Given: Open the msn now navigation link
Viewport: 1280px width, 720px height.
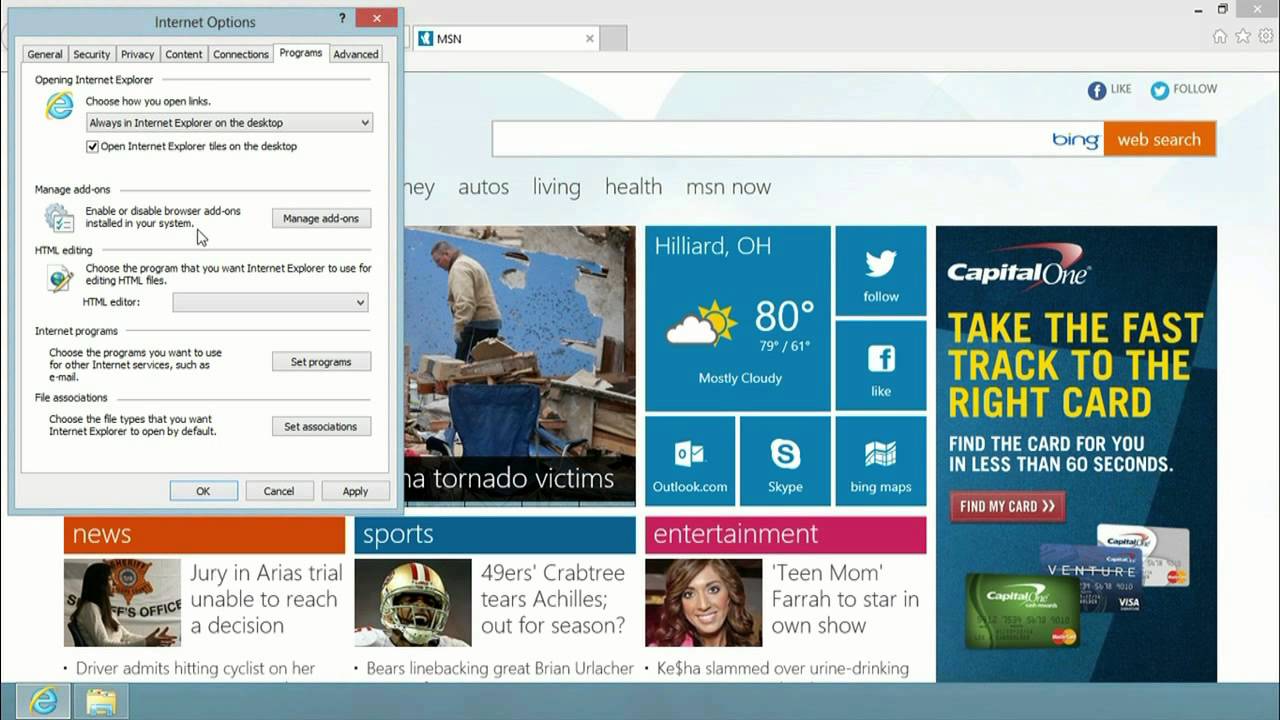Looking at the screenshot, I should coord(728,187).
